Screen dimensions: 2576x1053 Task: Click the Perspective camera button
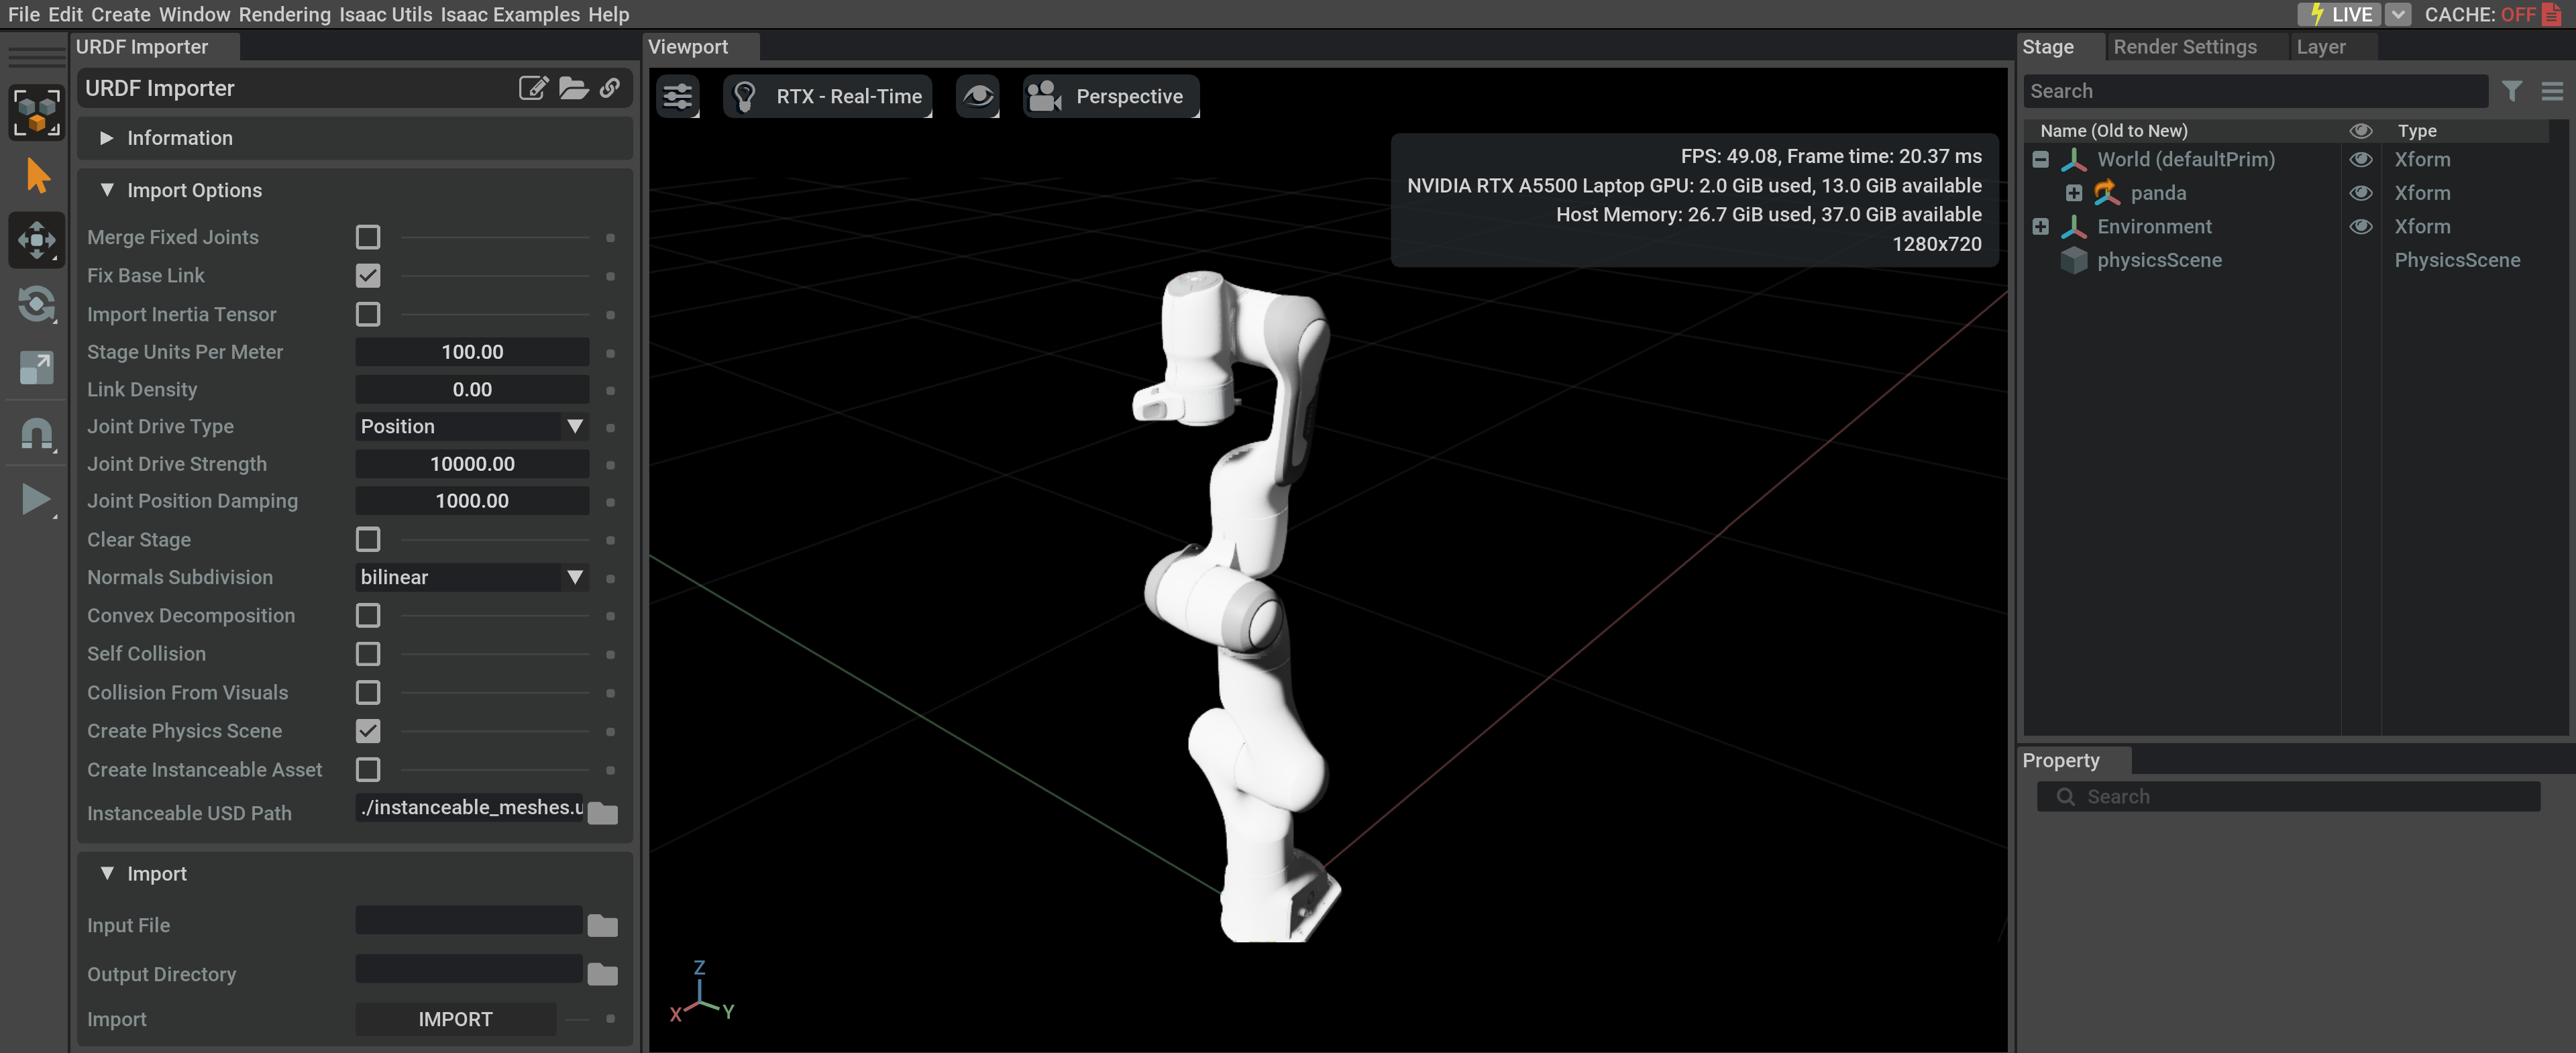coord(1110,96)
